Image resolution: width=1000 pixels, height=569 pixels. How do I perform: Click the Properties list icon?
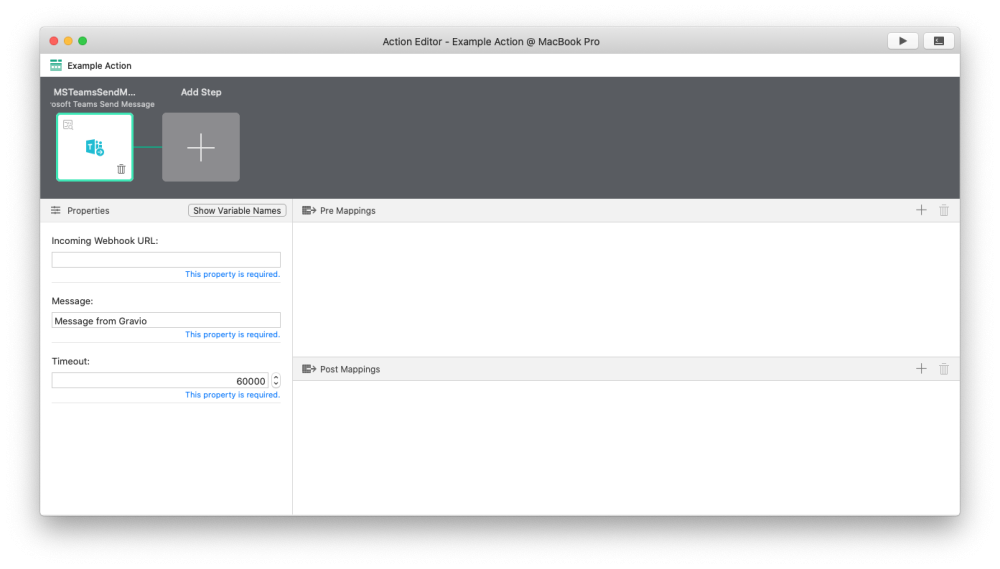tap(56, 211)
